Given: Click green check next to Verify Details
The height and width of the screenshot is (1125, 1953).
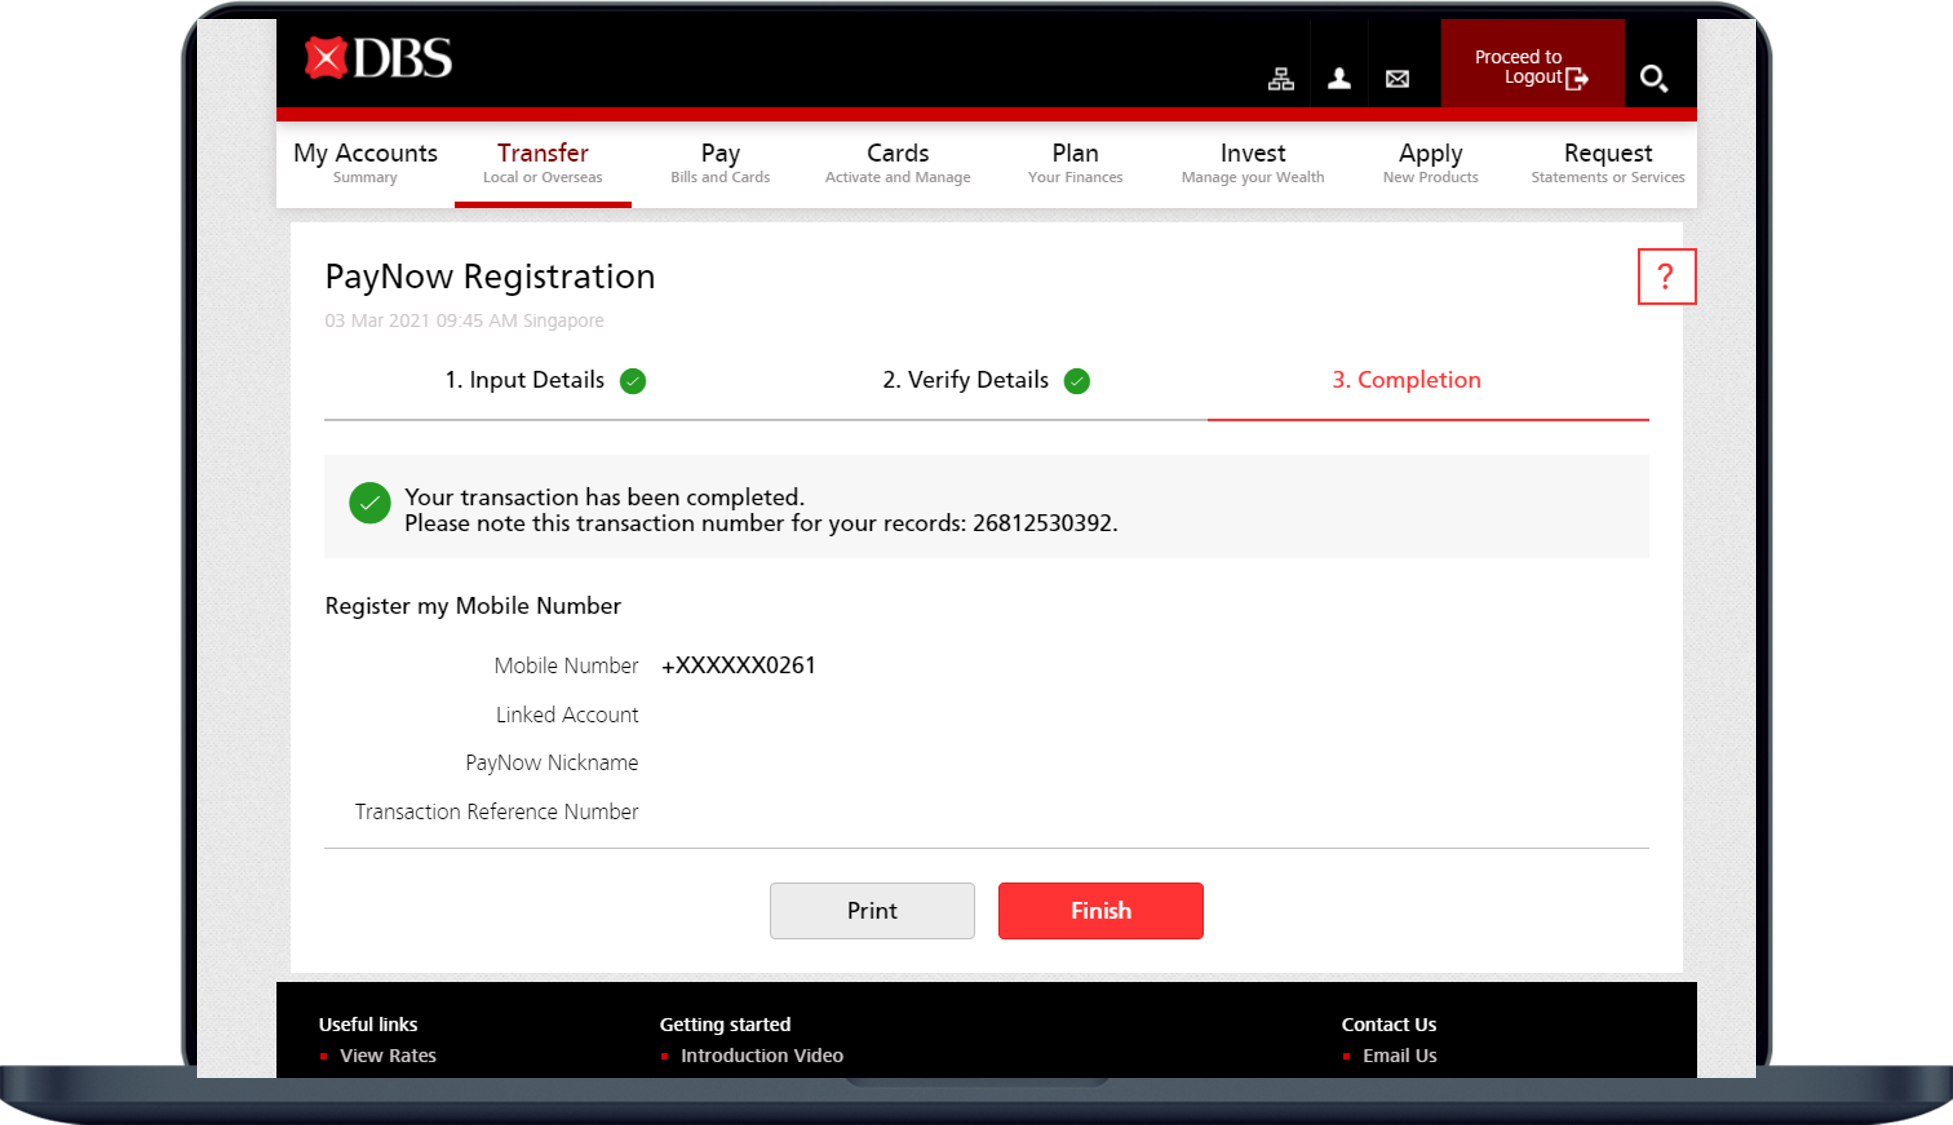Looking at the screenshot, I should click(1077, 381).
